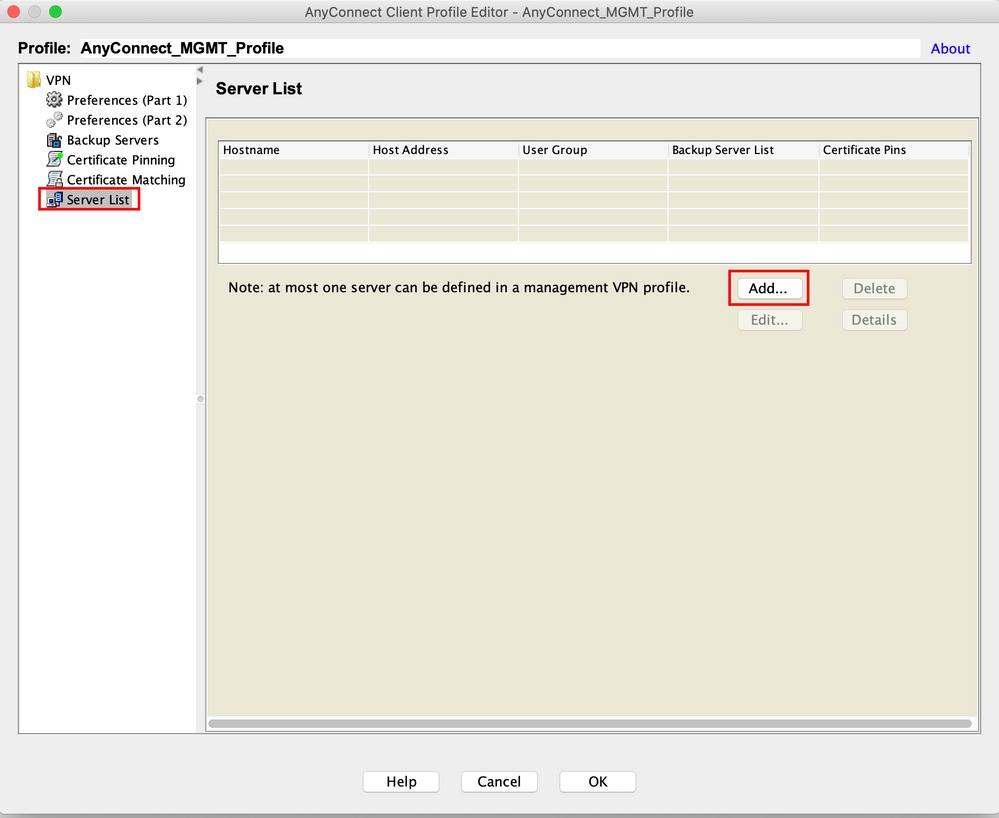Expand the left pane with the right arrow
This screenshot has height=818, width=999.
coord(200,81)
